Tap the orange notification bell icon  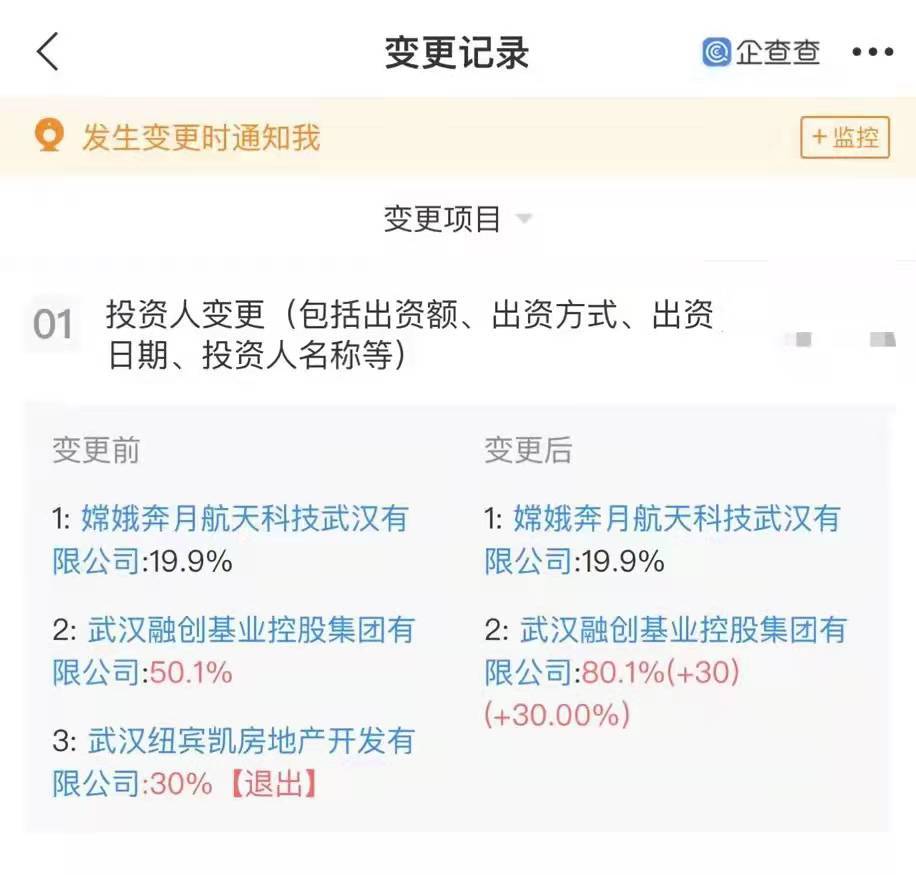(49, 136)
